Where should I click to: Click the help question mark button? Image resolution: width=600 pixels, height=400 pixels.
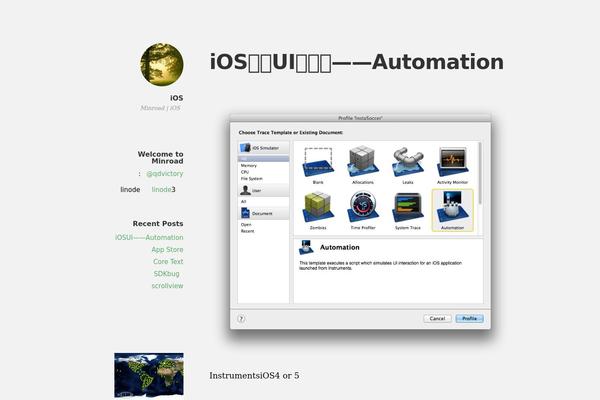(x=241, y=318)
